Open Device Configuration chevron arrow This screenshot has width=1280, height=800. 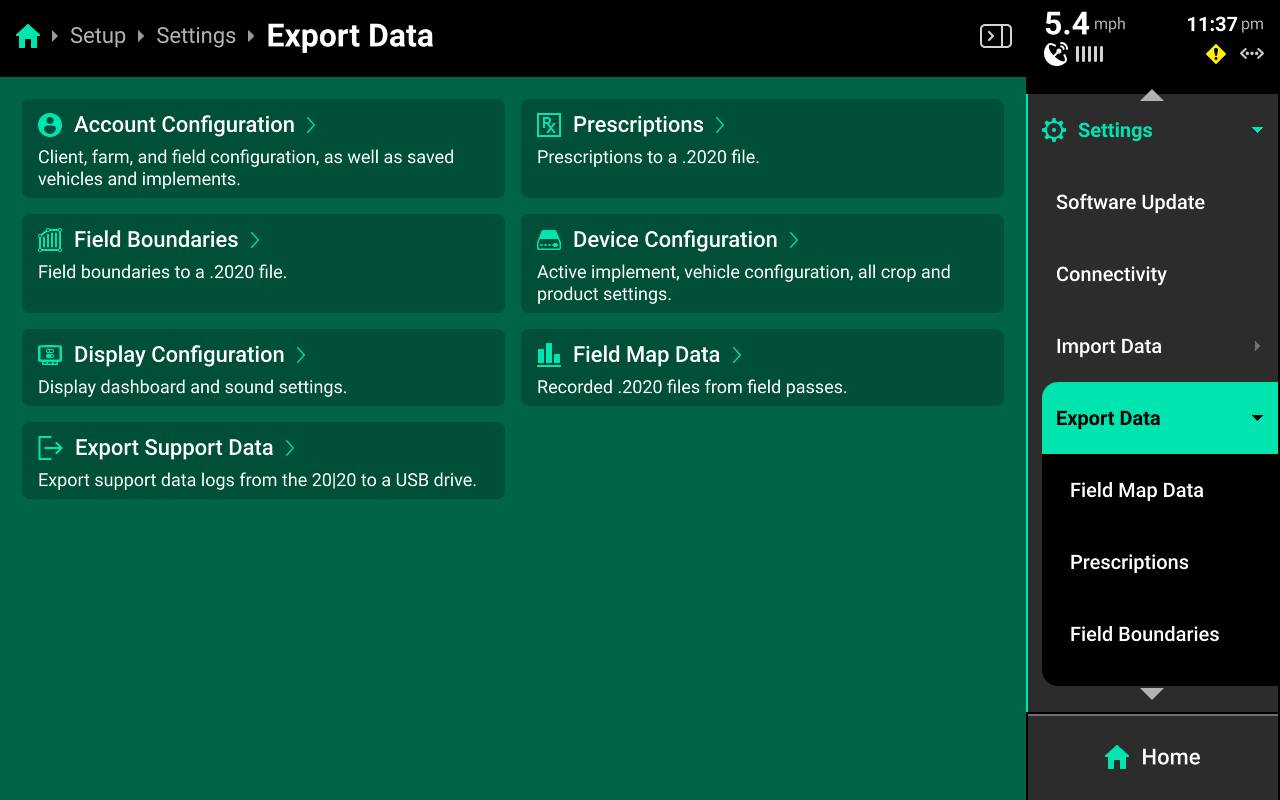tap(794, 240)
